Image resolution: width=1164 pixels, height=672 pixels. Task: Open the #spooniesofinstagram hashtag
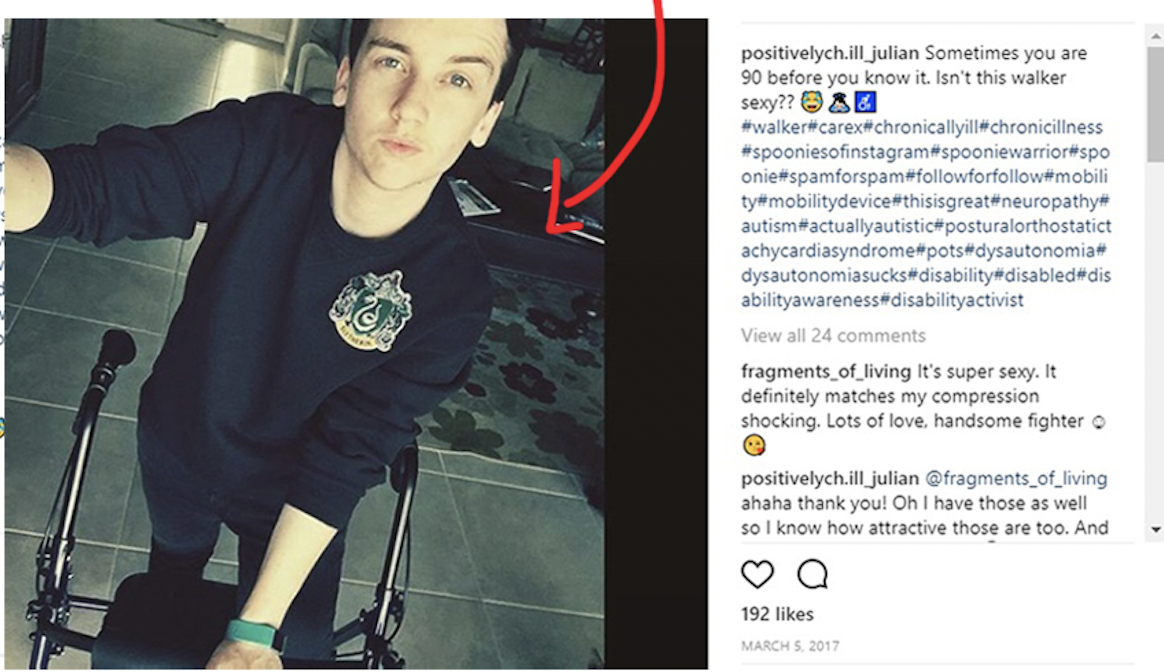point(835,152)
